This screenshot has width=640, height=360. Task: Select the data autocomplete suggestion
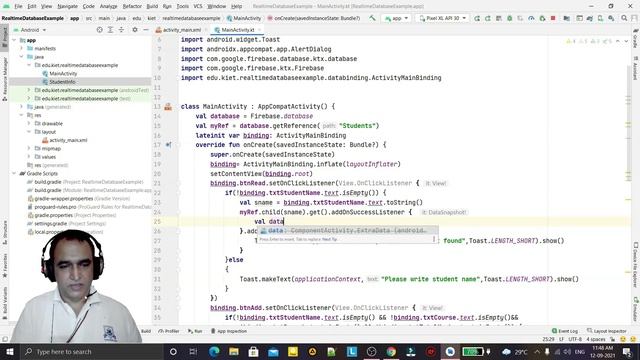pos(347,231)
